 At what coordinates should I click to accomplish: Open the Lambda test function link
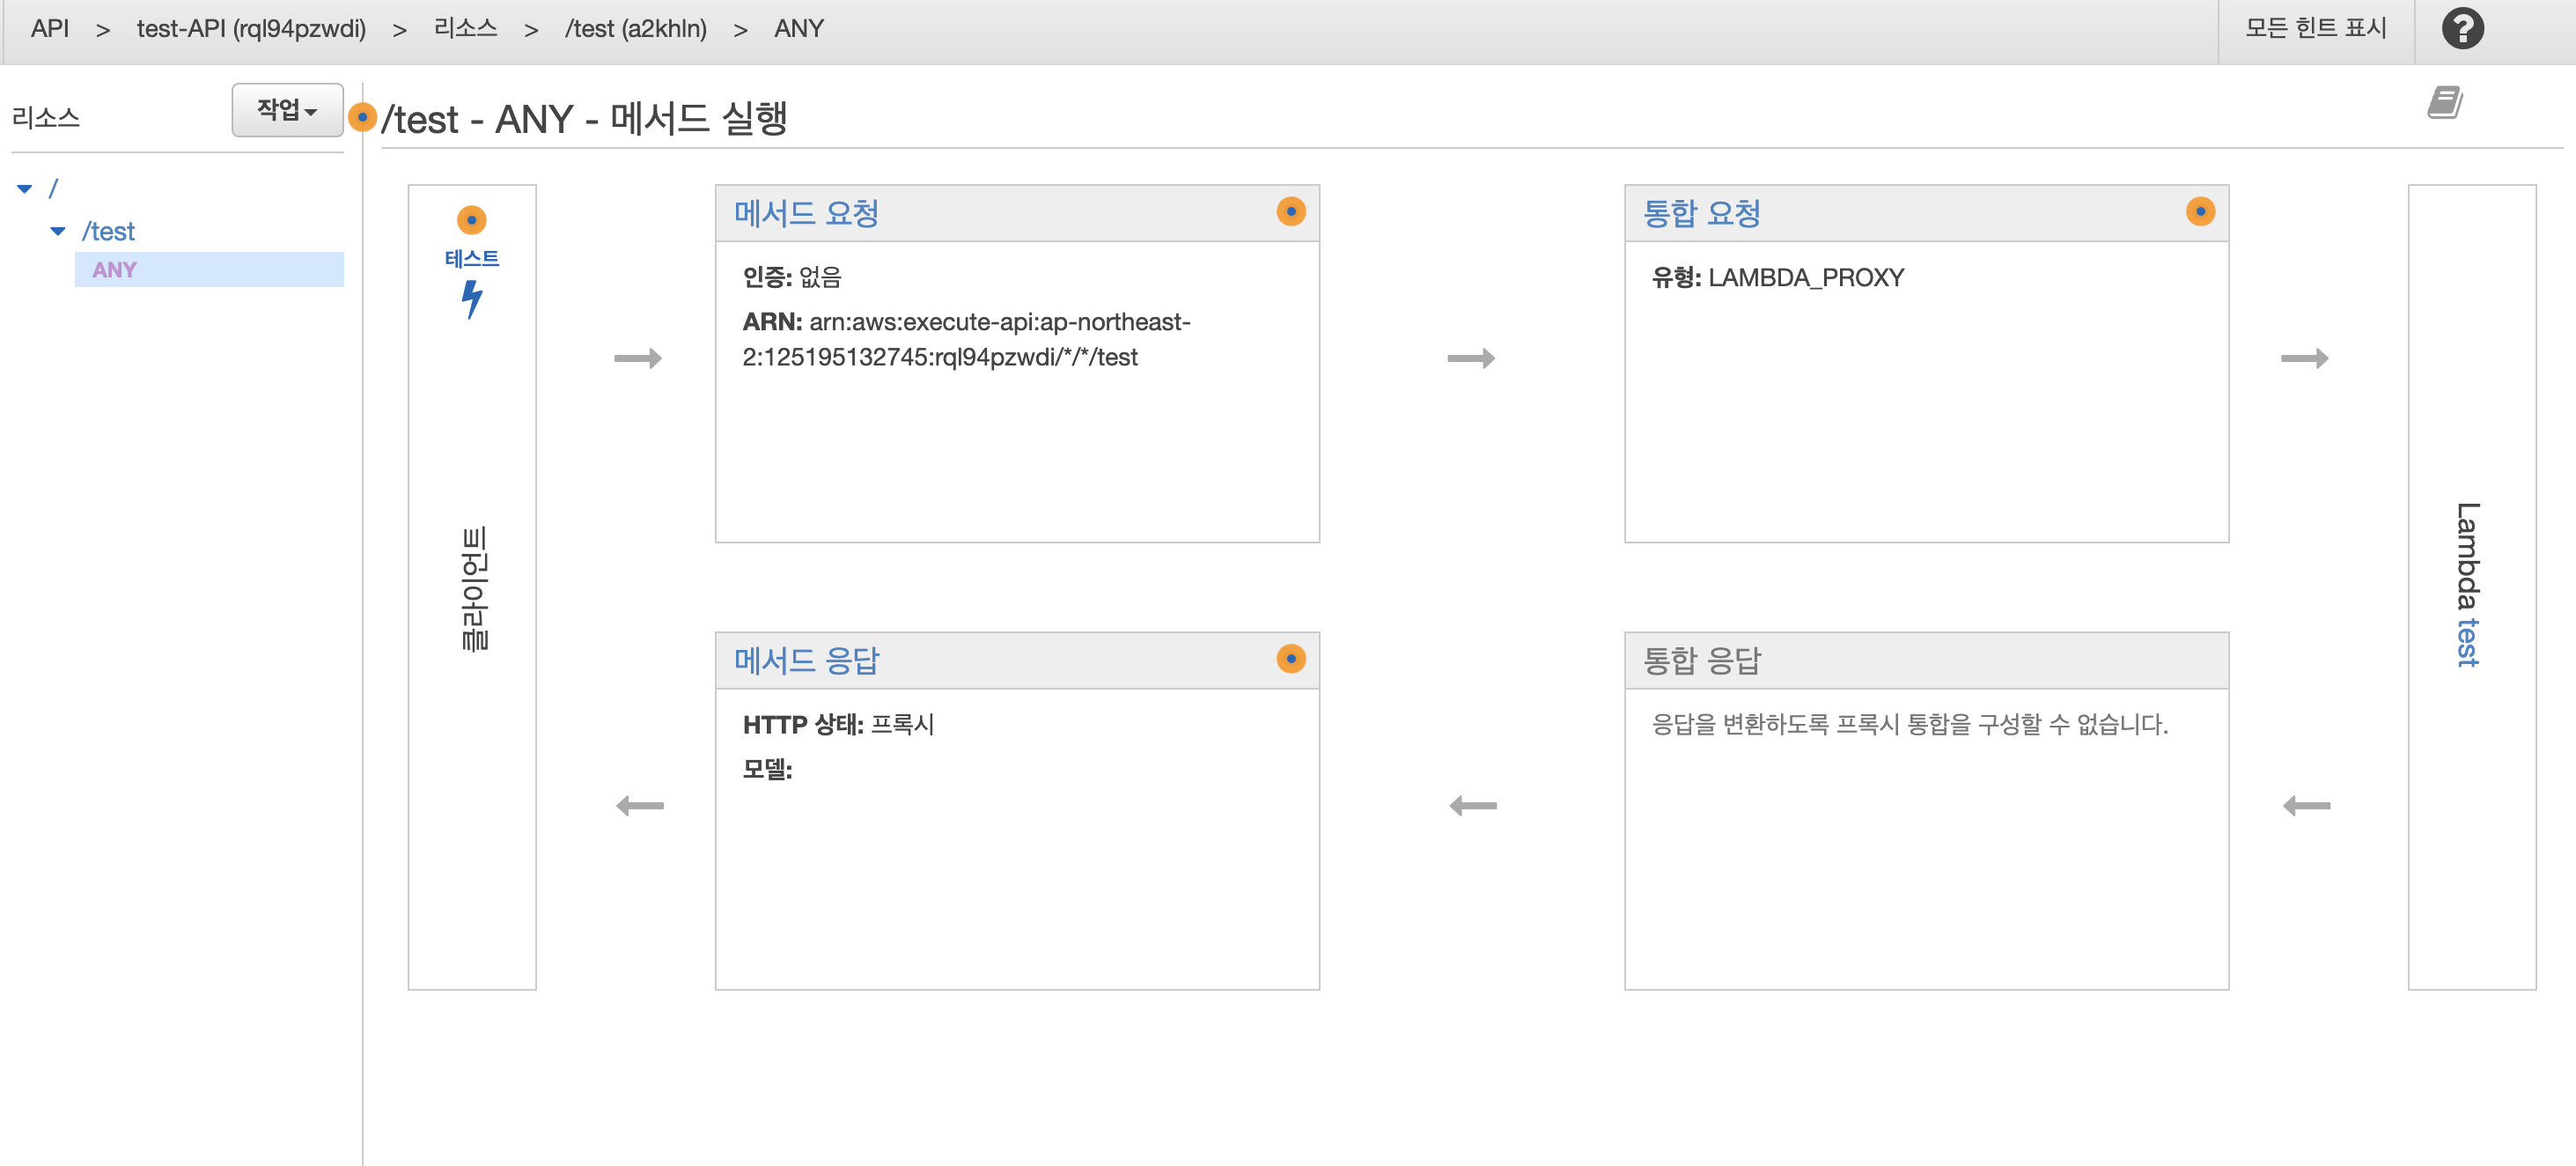click(x=2467, y=642)
